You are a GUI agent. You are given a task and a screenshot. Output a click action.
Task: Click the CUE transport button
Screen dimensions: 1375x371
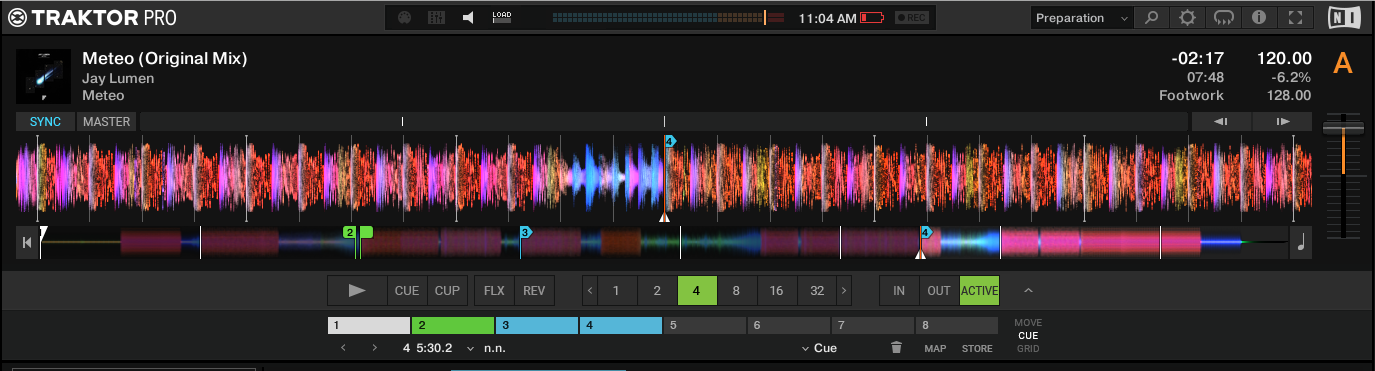pyautogui.click(x=407, y=291)
